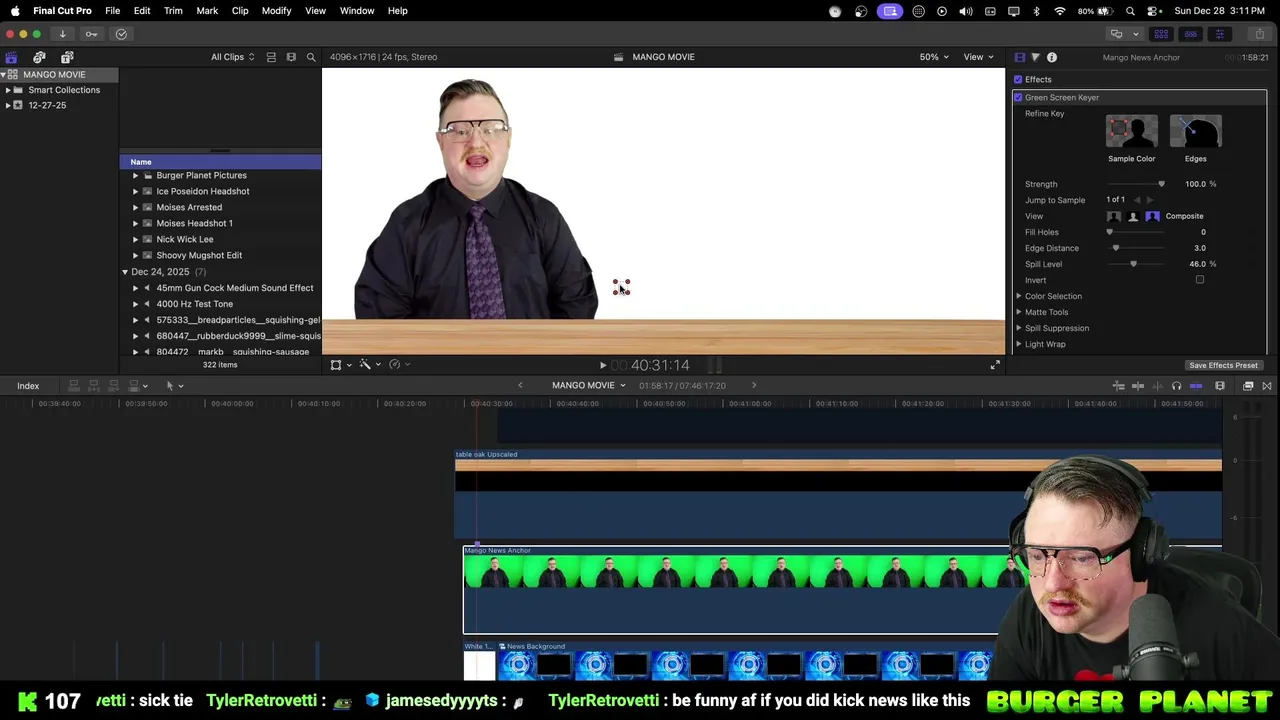Collapse the Dec 24, 2025 group
The height and width of the screenshot is (720, 1280).
[125, 272]
